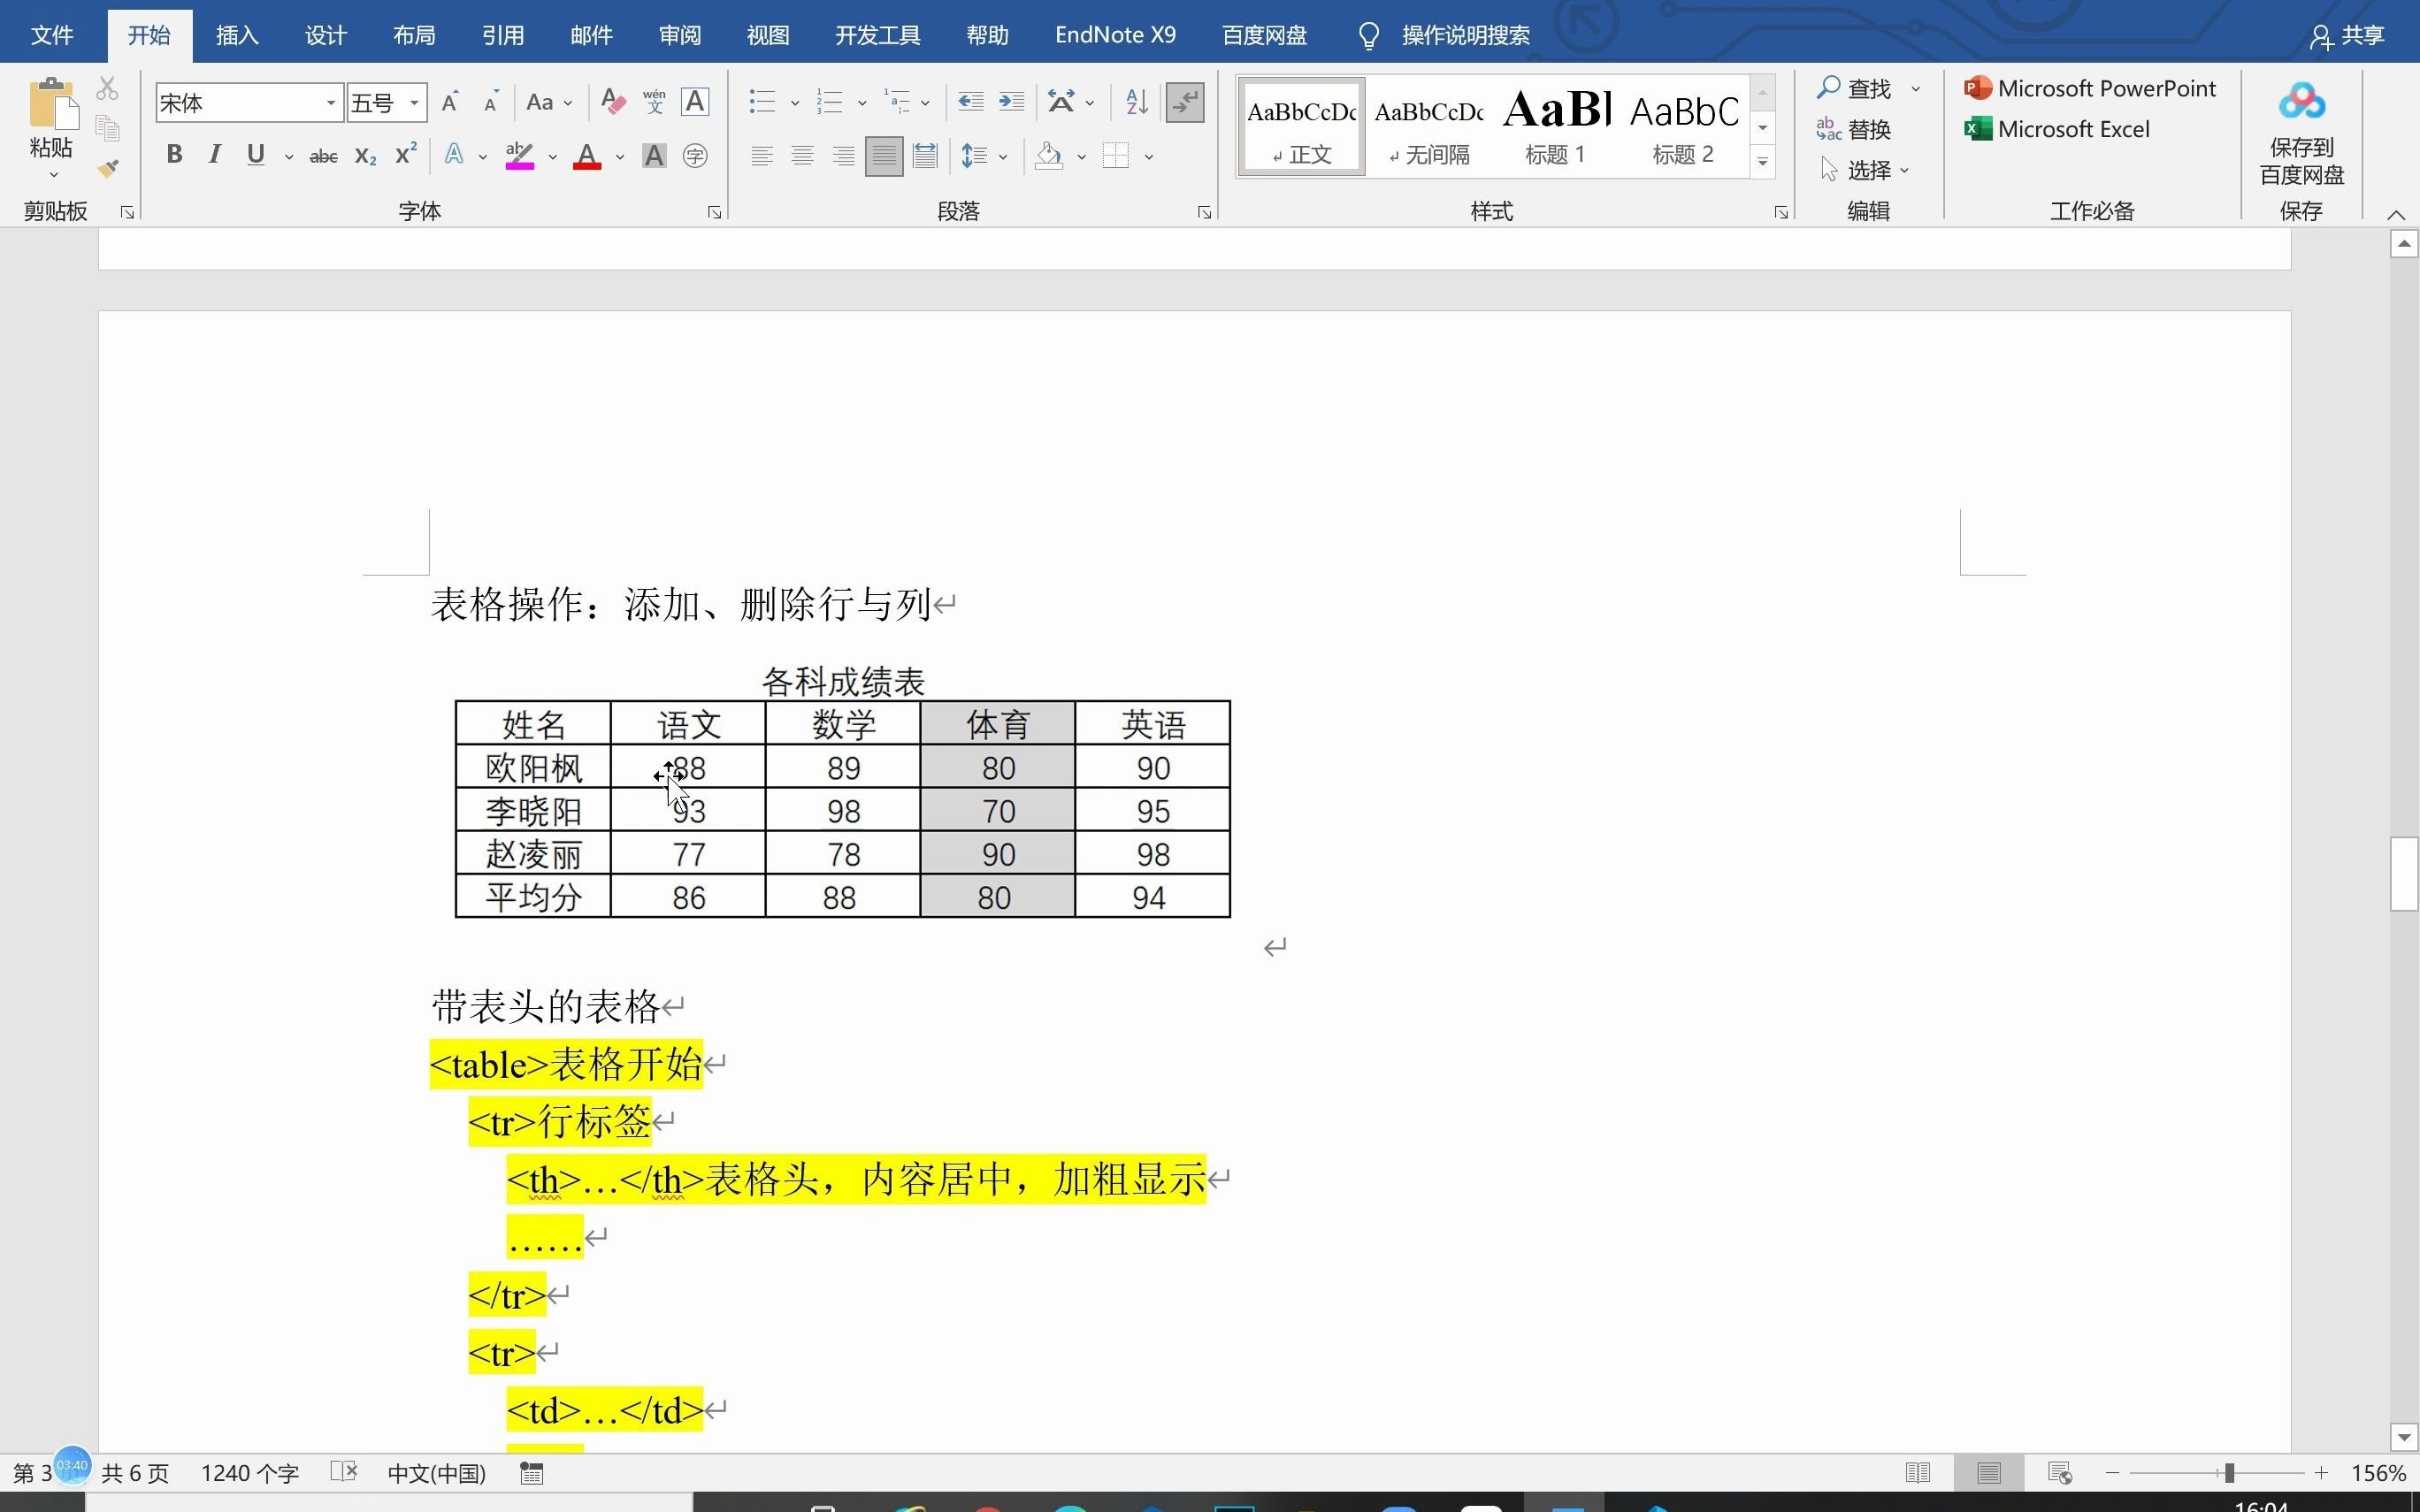Open the font name dropdown

[331, 102]
